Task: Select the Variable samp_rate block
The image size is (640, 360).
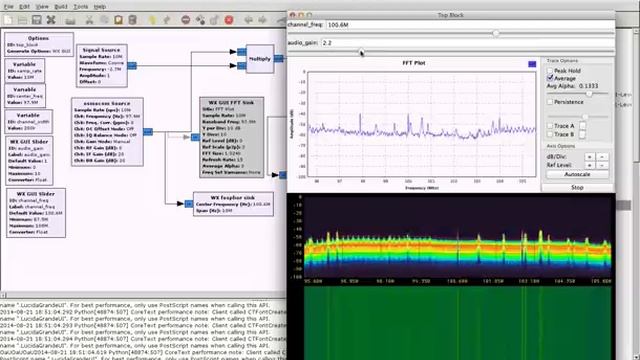Action: [25, 71]
